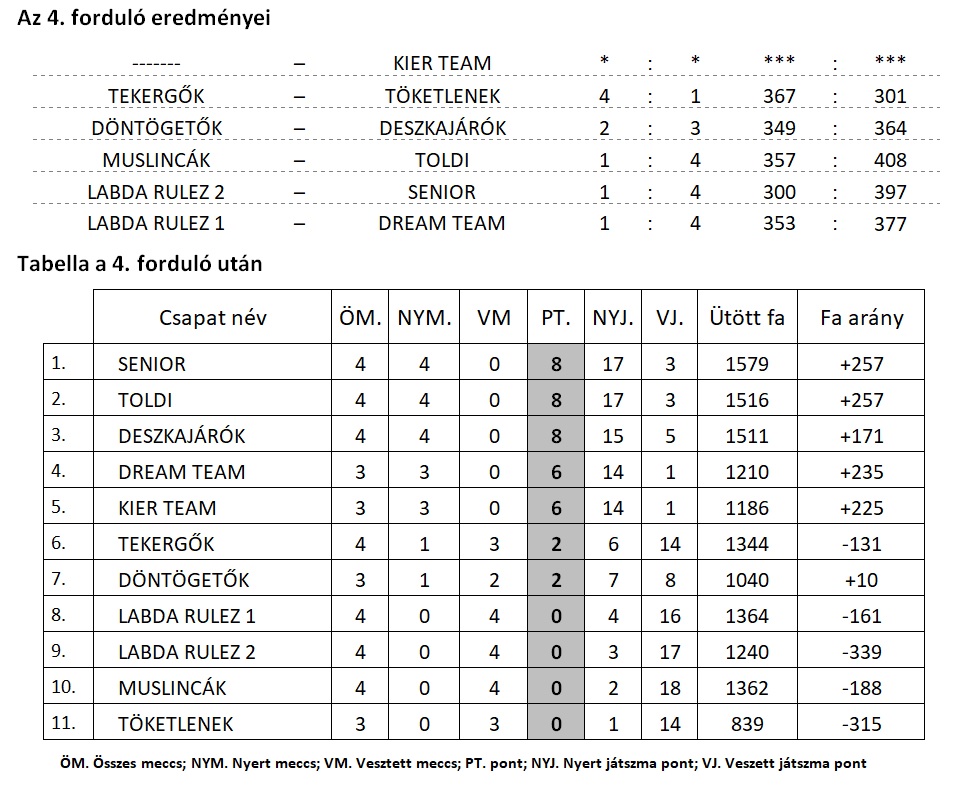The height and width of the screenshot is (785, 962).
Task: Click the abbreviation legend below the table
Action: point(460,763)
